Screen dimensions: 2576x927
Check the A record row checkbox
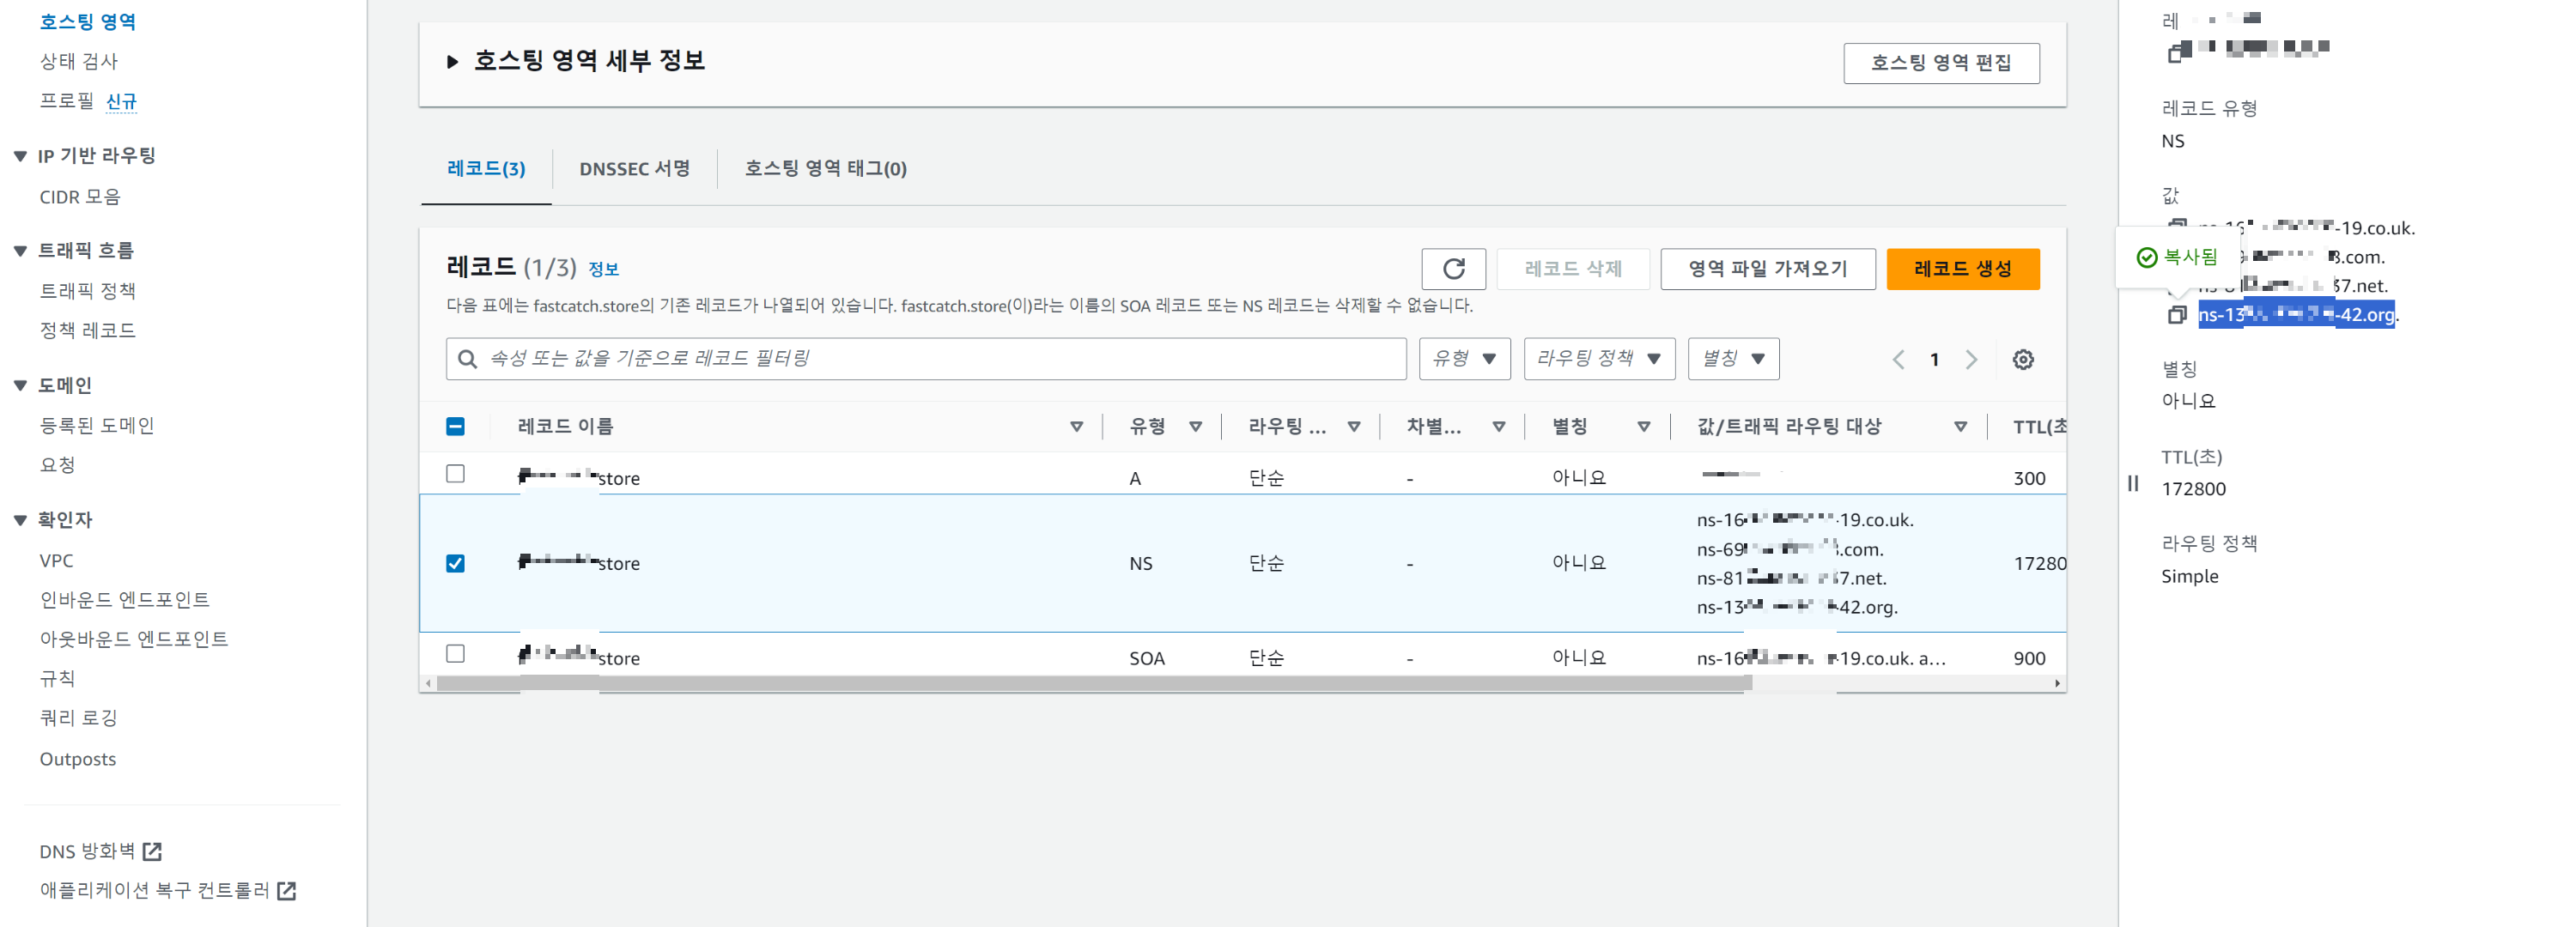click(455, 474)
